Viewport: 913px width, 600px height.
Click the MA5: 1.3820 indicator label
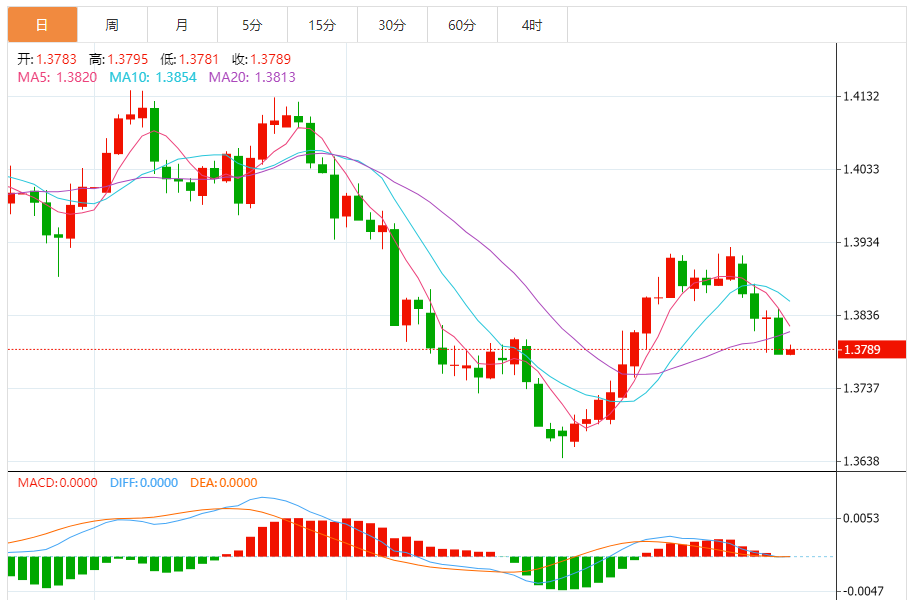point(57,77)
